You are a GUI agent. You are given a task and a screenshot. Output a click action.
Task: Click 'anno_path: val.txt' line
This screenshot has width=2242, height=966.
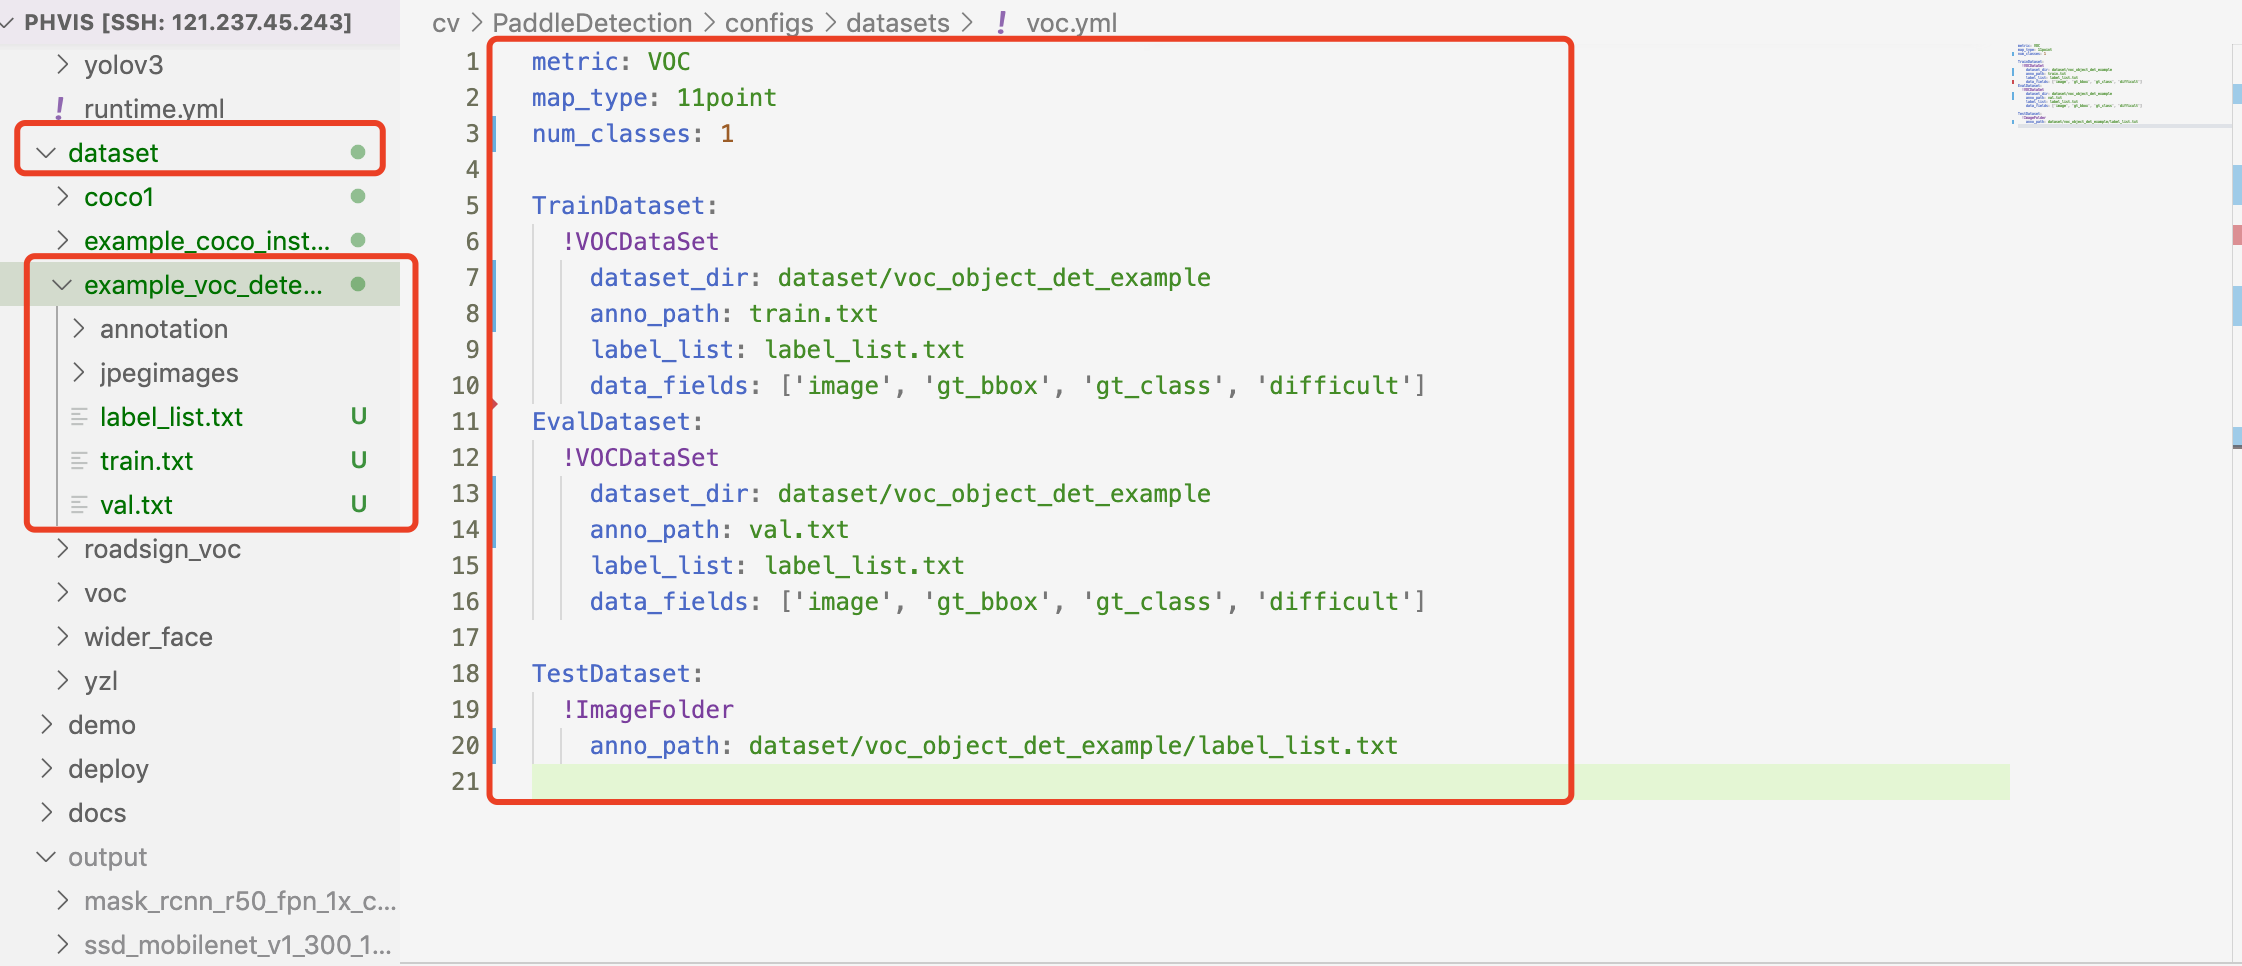click(x=719, y=530)
